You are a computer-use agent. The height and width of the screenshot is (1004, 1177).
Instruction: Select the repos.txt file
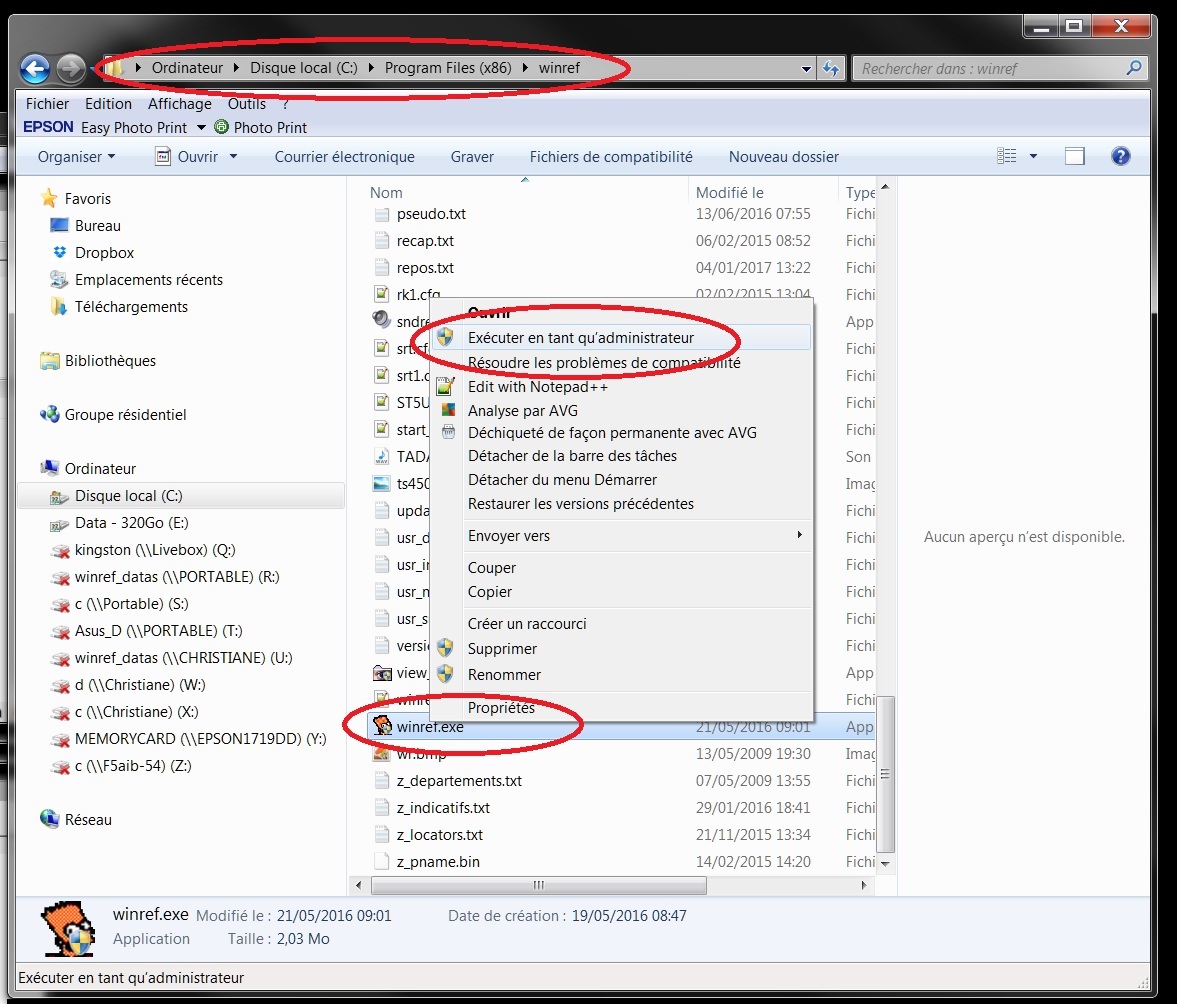click(x=425, y=267)
